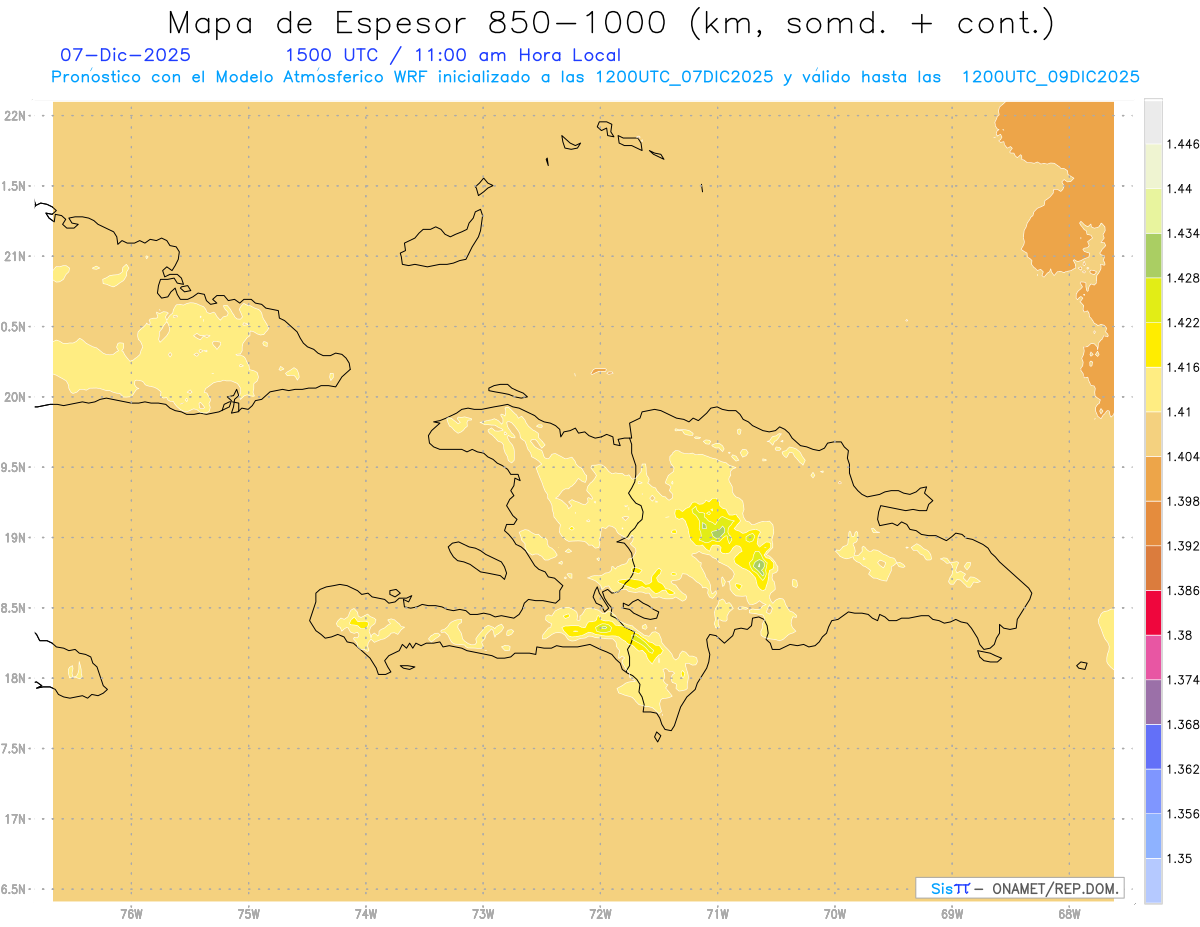This screenshot has width=1200, height=927.
Task: Click the '1.368' legend value
Action: point(1183,724)
